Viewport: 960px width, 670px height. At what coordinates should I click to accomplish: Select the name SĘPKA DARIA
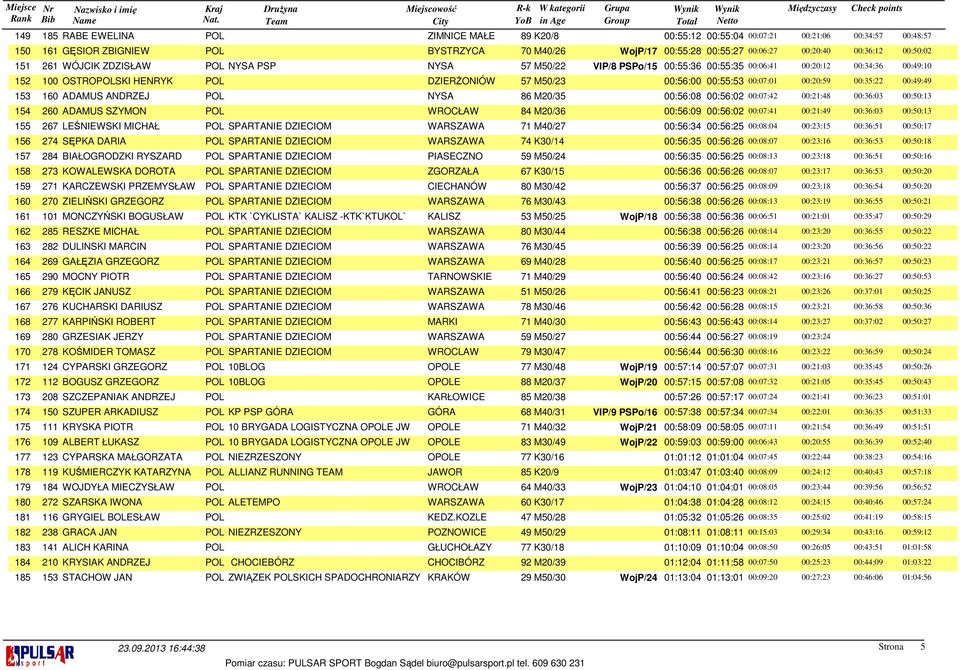click(94, 141)
